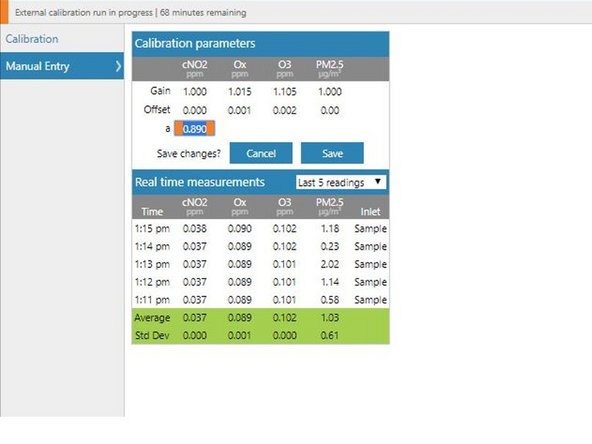Image resolution: width=592 pixels, height=444 pixels.
Task: Select the cNO2 Gain value 1.000
Action: point(195,91)
